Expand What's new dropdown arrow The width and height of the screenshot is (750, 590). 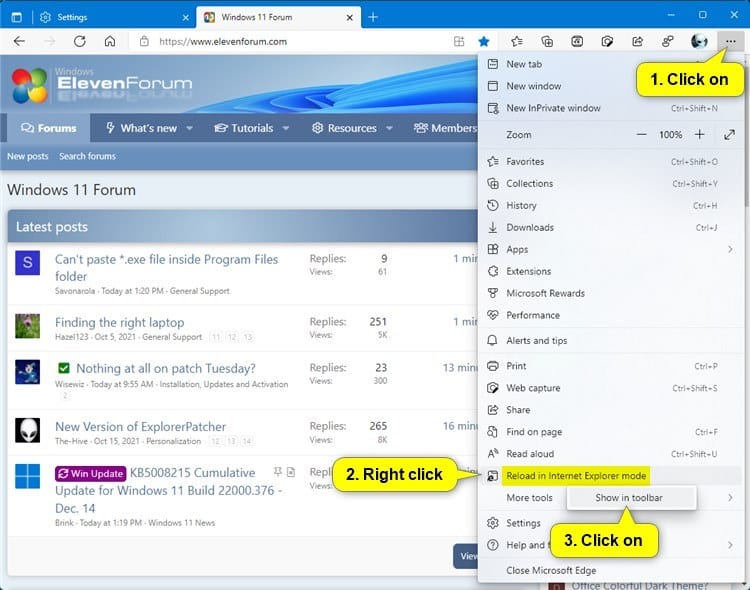click(189, 128)
